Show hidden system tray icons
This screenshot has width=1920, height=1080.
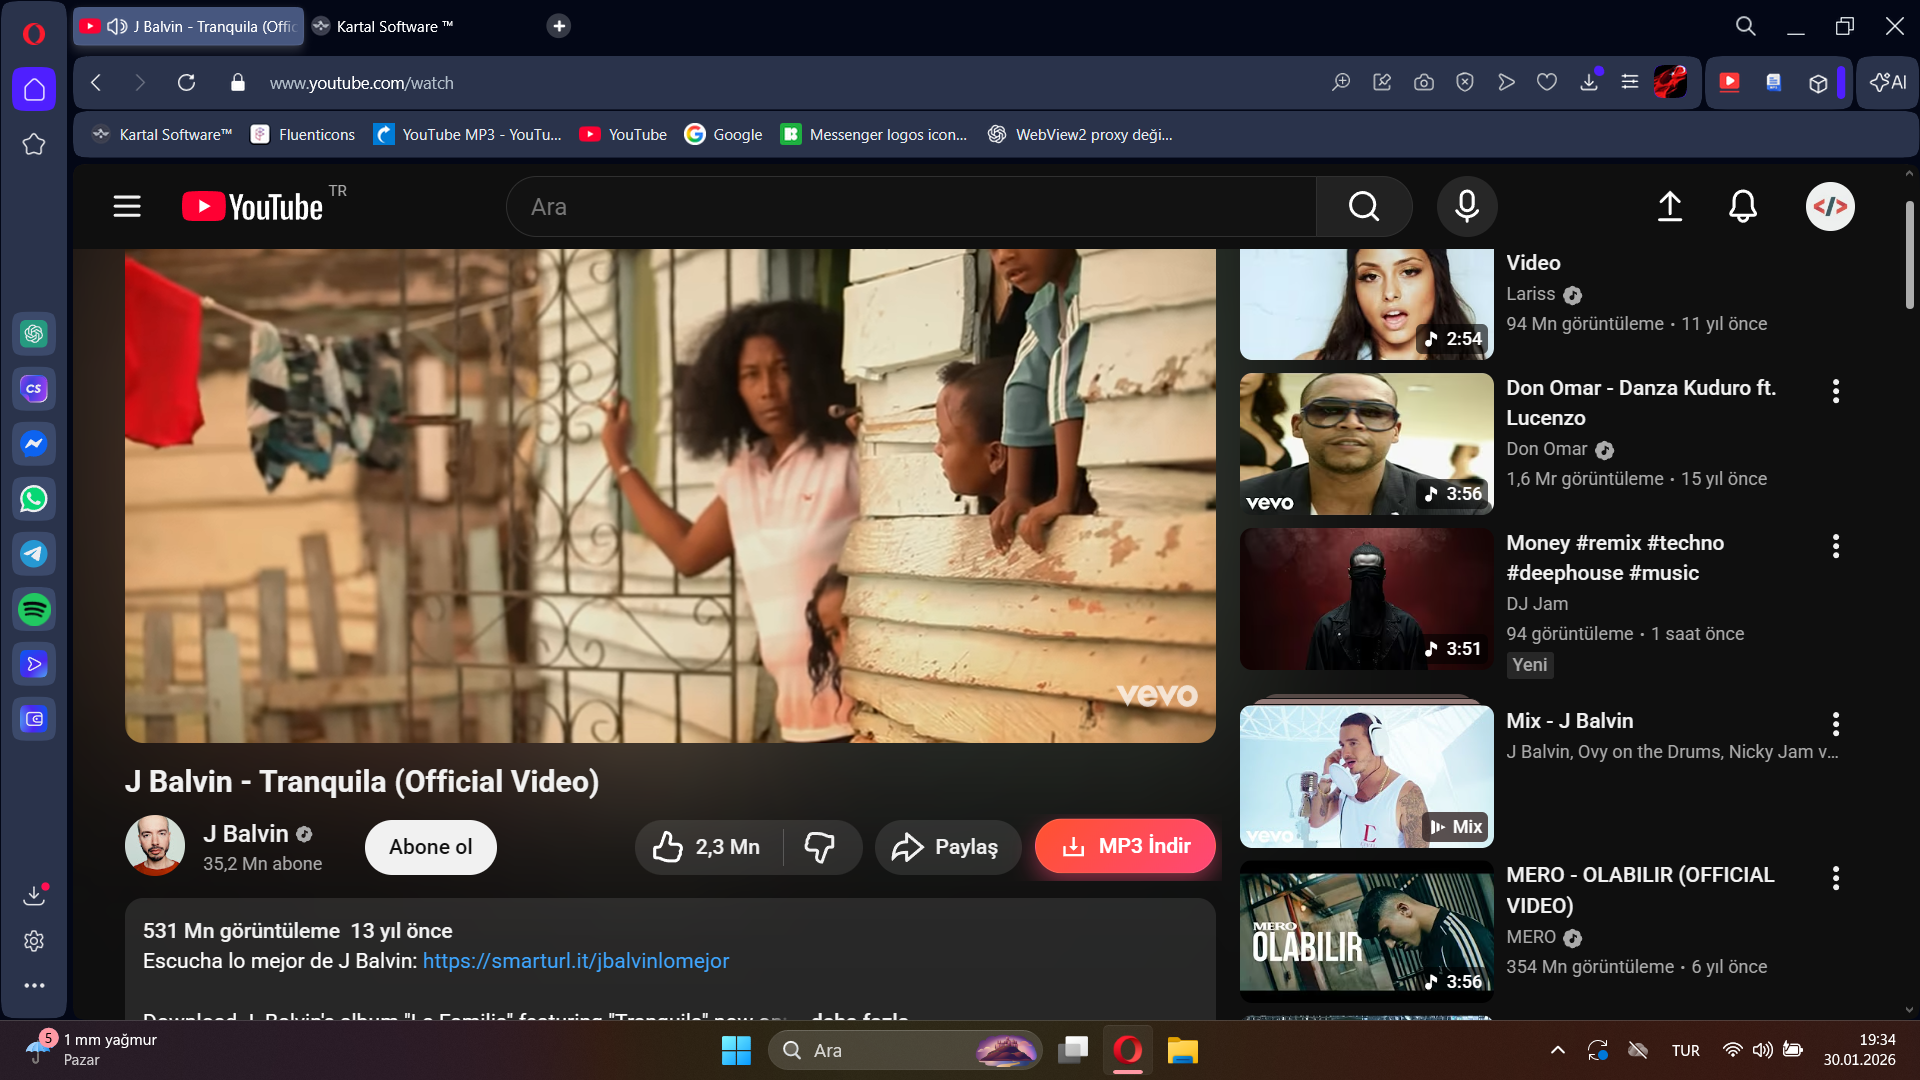(1558, 1050)
